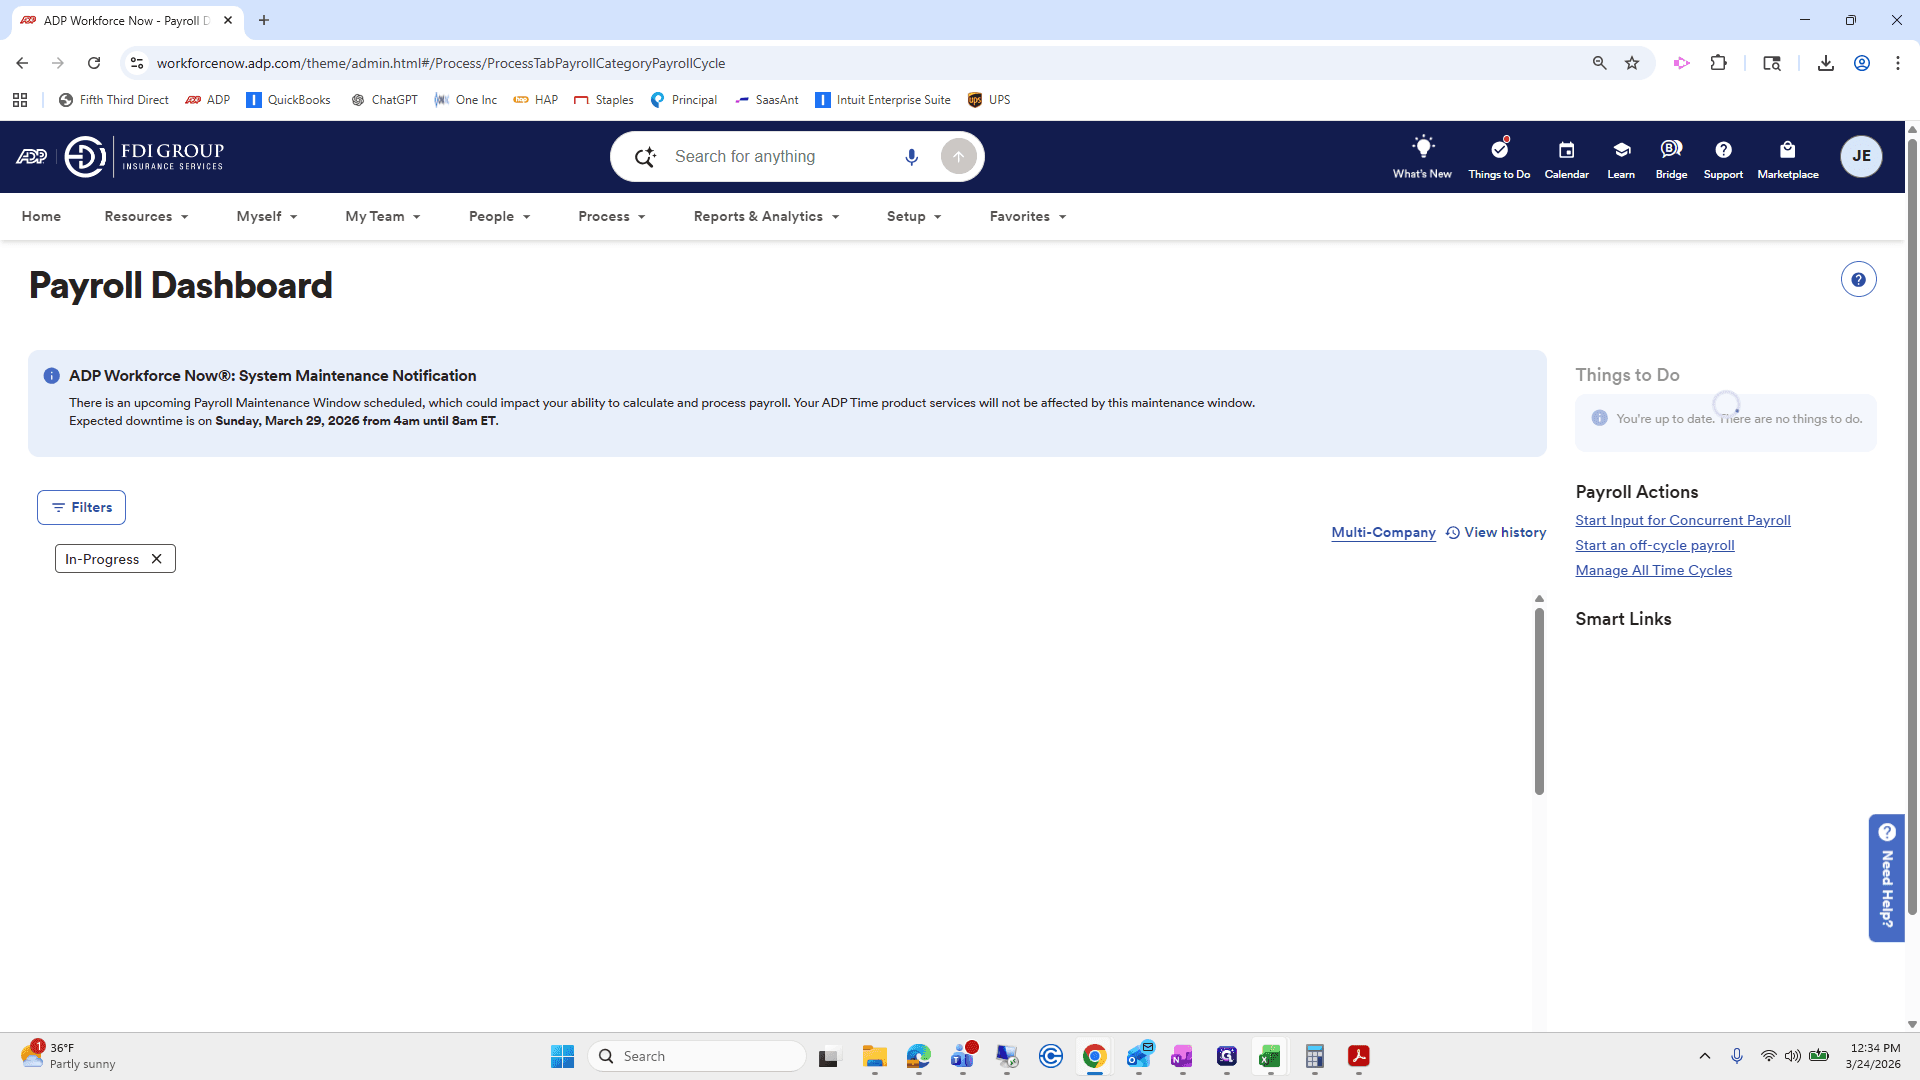
Task: Open the Support question mark icon
Action: coord(1723,157)
